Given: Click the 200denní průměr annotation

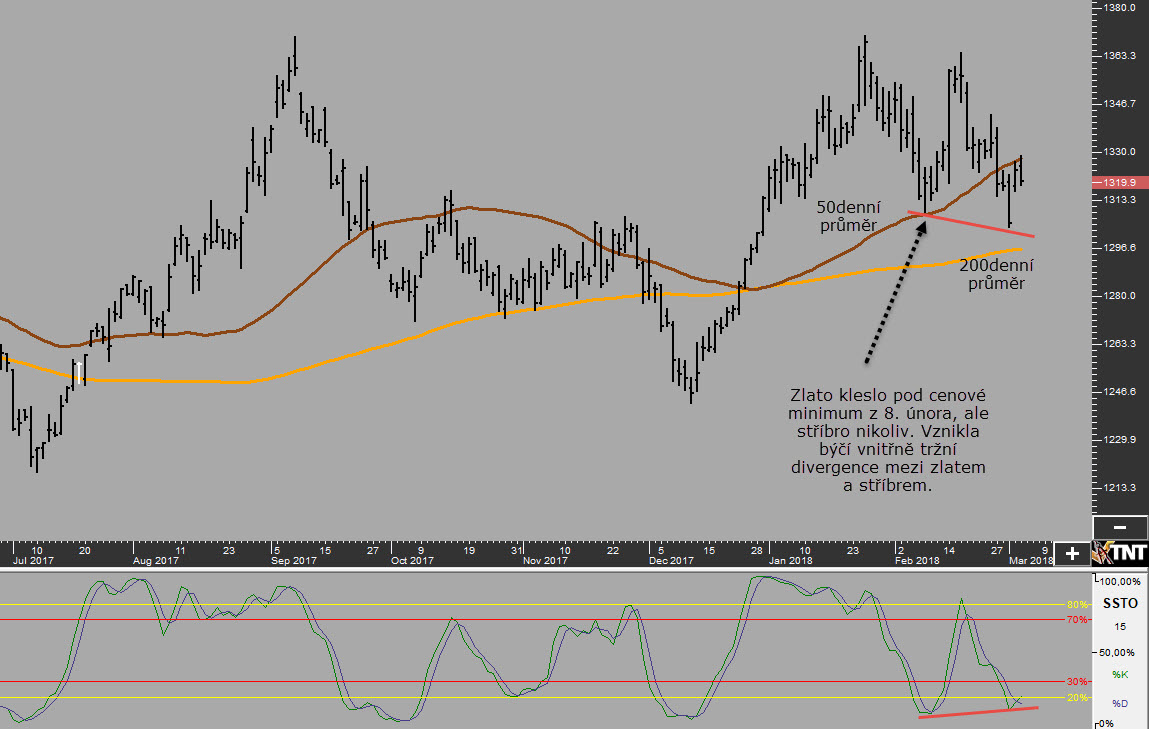Looking at the screenshot, I should tap(996, 274).
